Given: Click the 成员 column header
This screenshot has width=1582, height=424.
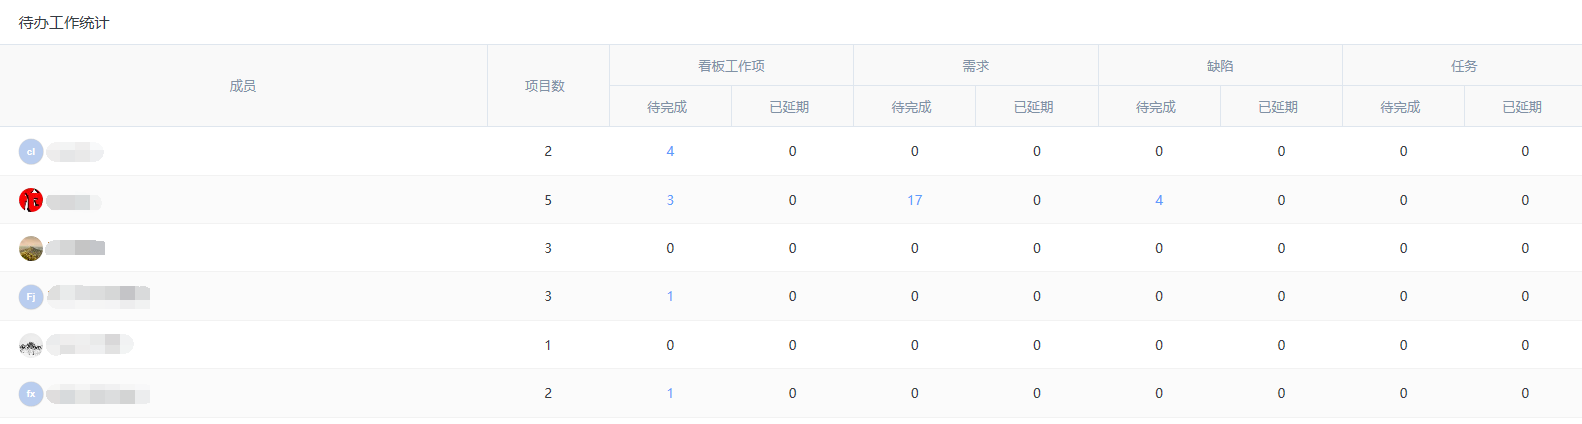Looking at the screenshot, I should coord(243,86).
